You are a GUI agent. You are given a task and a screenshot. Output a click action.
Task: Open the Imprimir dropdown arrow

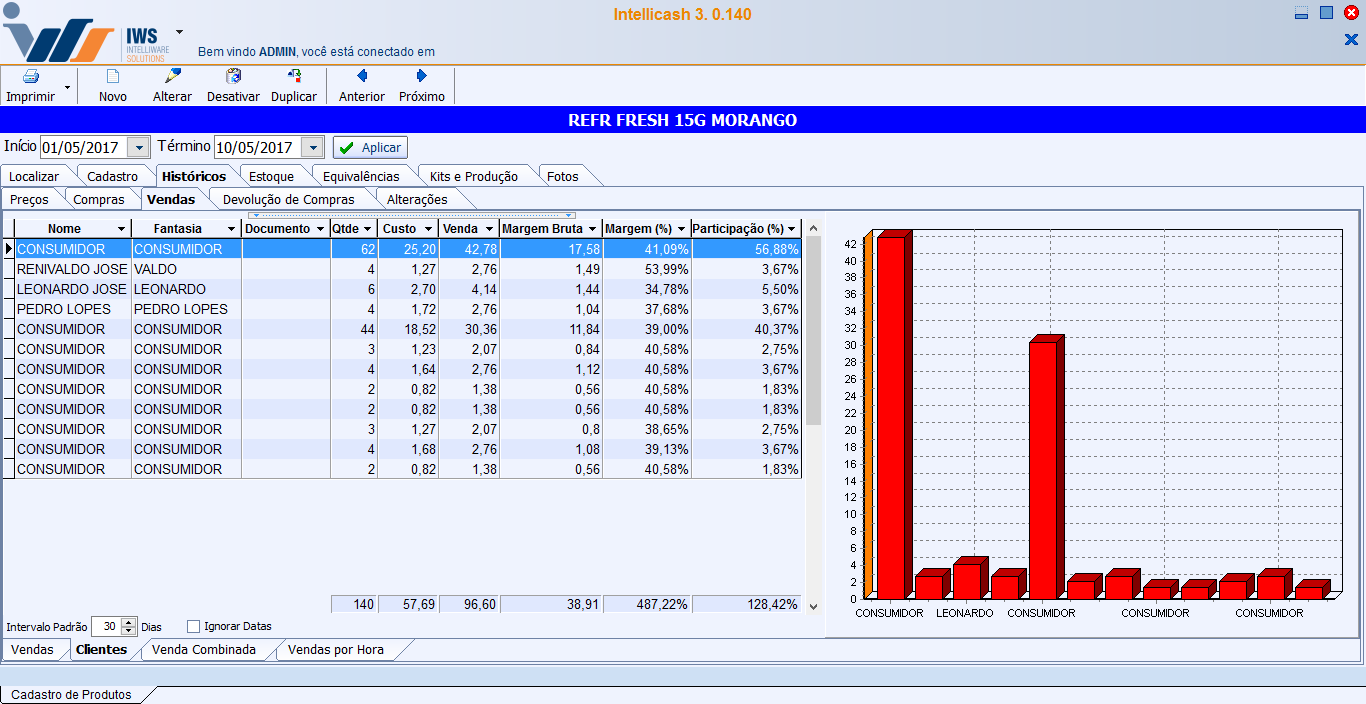(x=67, y=87)
